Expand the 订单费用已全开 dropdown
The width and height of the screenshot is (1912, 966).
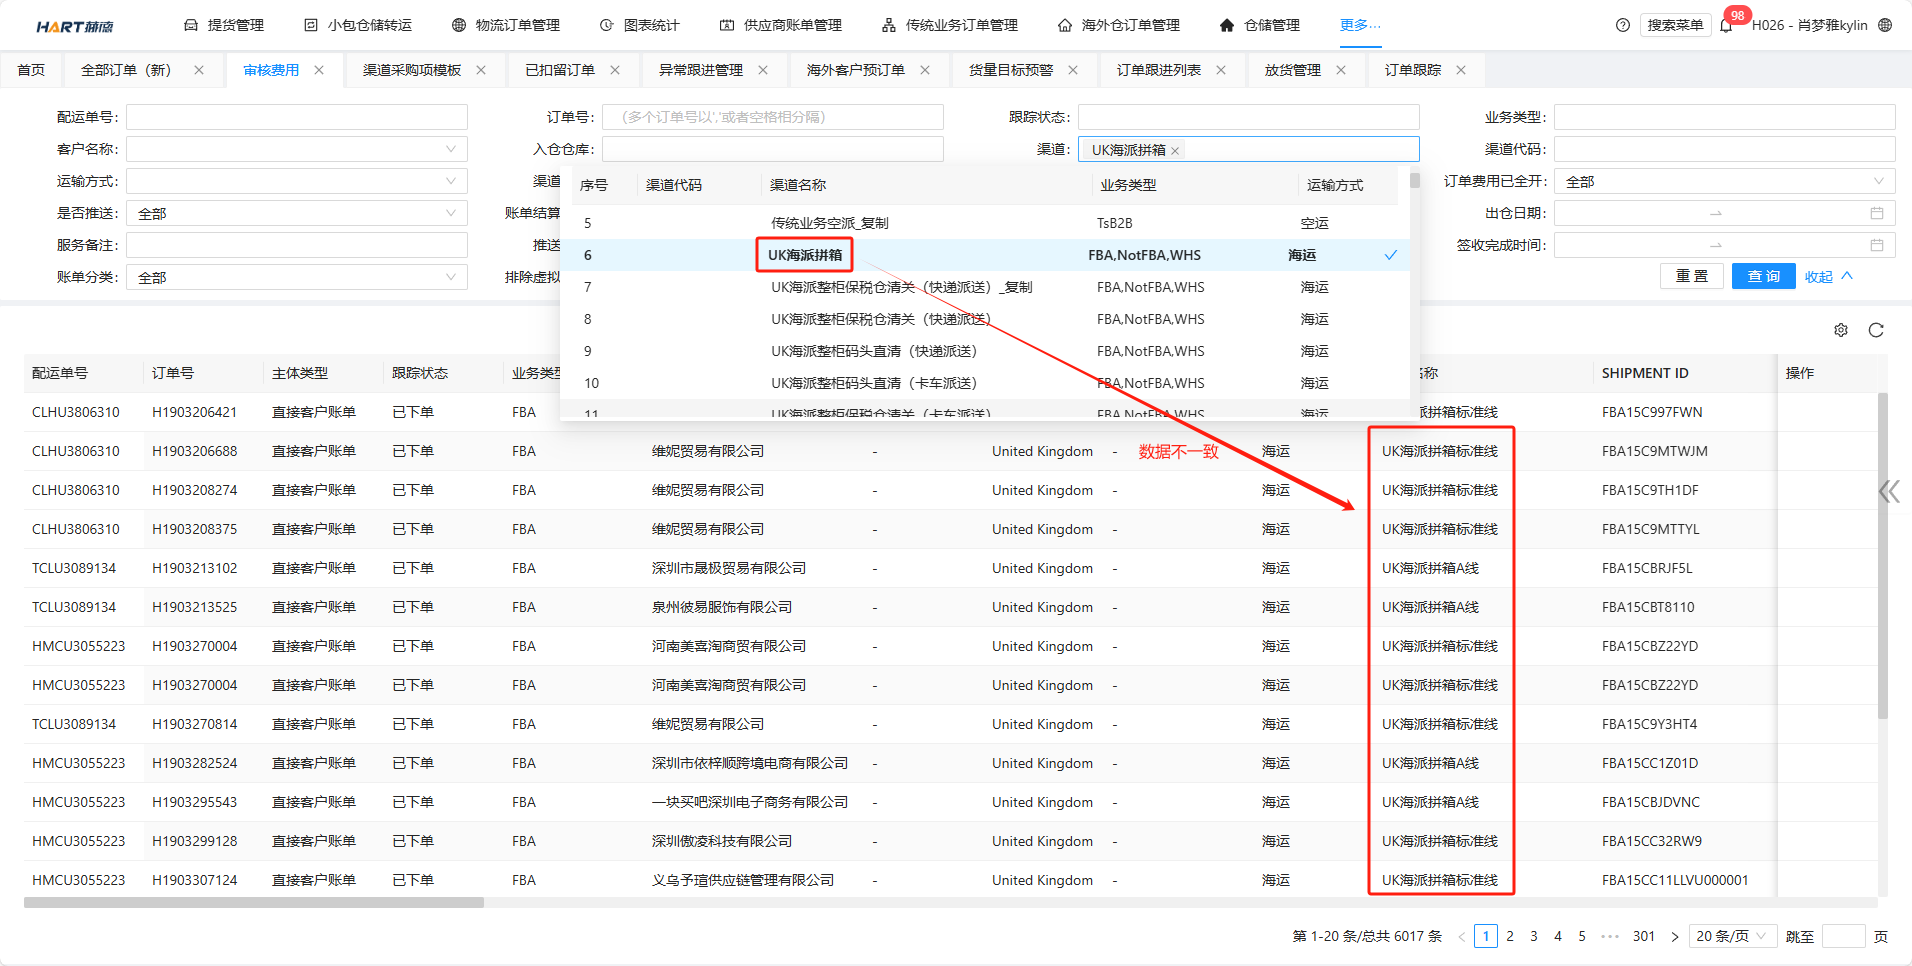tap(1724, 181)
